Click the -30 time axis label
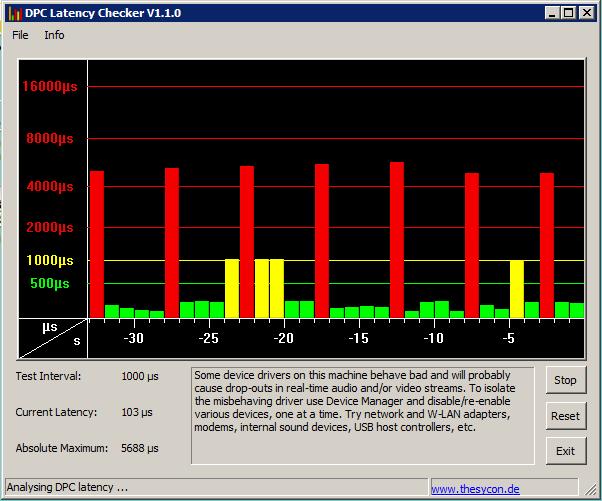Viewport: 602px width, 501px height. point(133,338)
